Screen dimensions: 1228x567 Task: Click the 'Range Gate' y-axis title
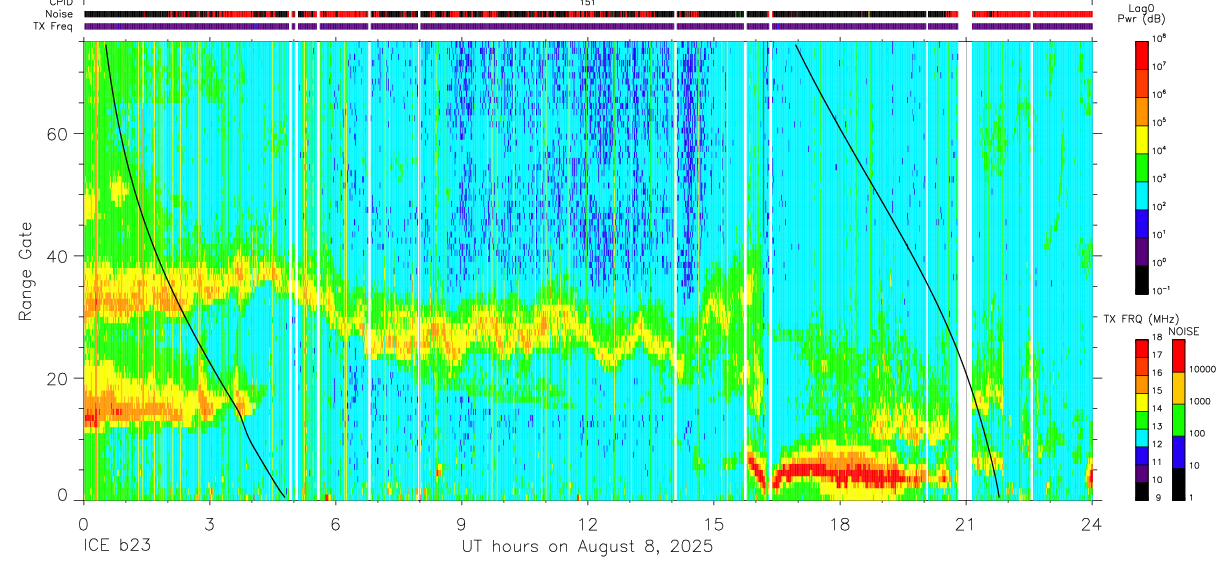24,272
